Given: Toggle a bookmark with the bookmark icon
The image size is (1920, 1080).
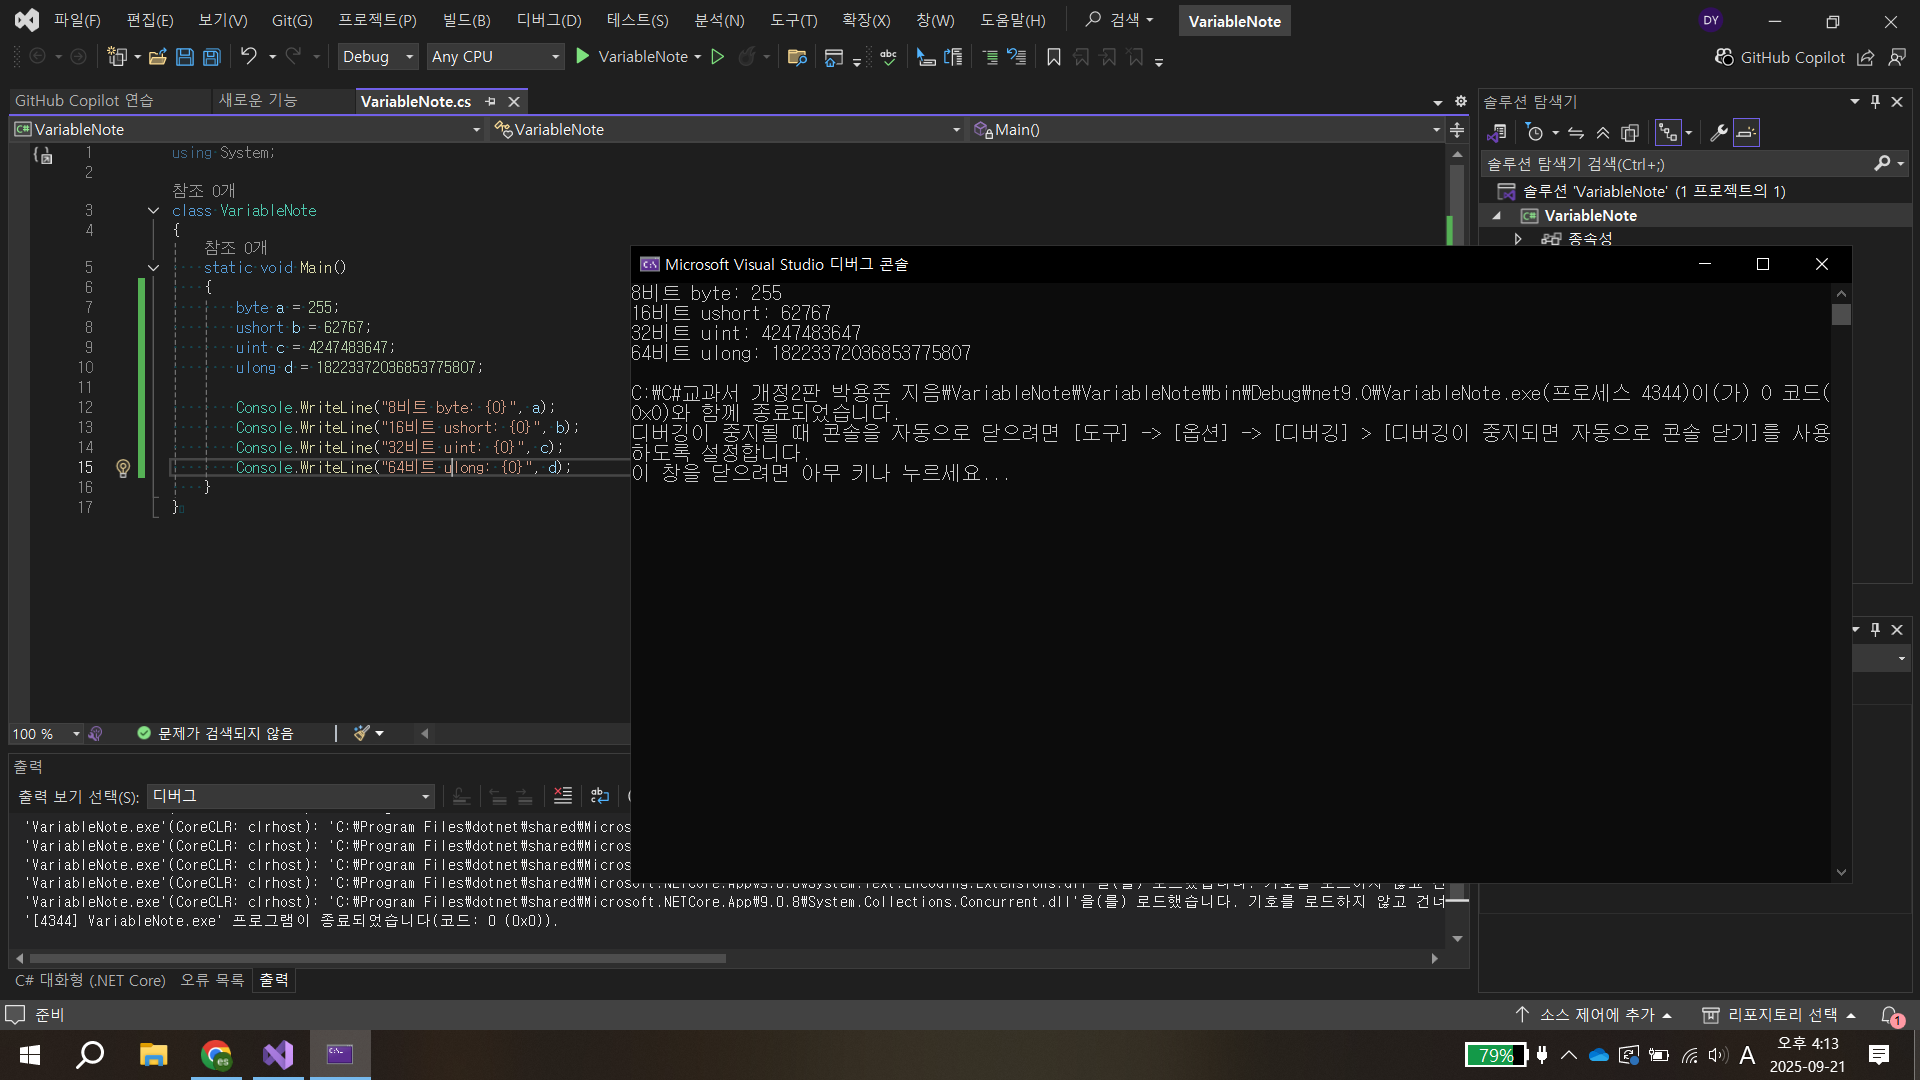Looking at the screenshot, I should [x=1053, y=57].
